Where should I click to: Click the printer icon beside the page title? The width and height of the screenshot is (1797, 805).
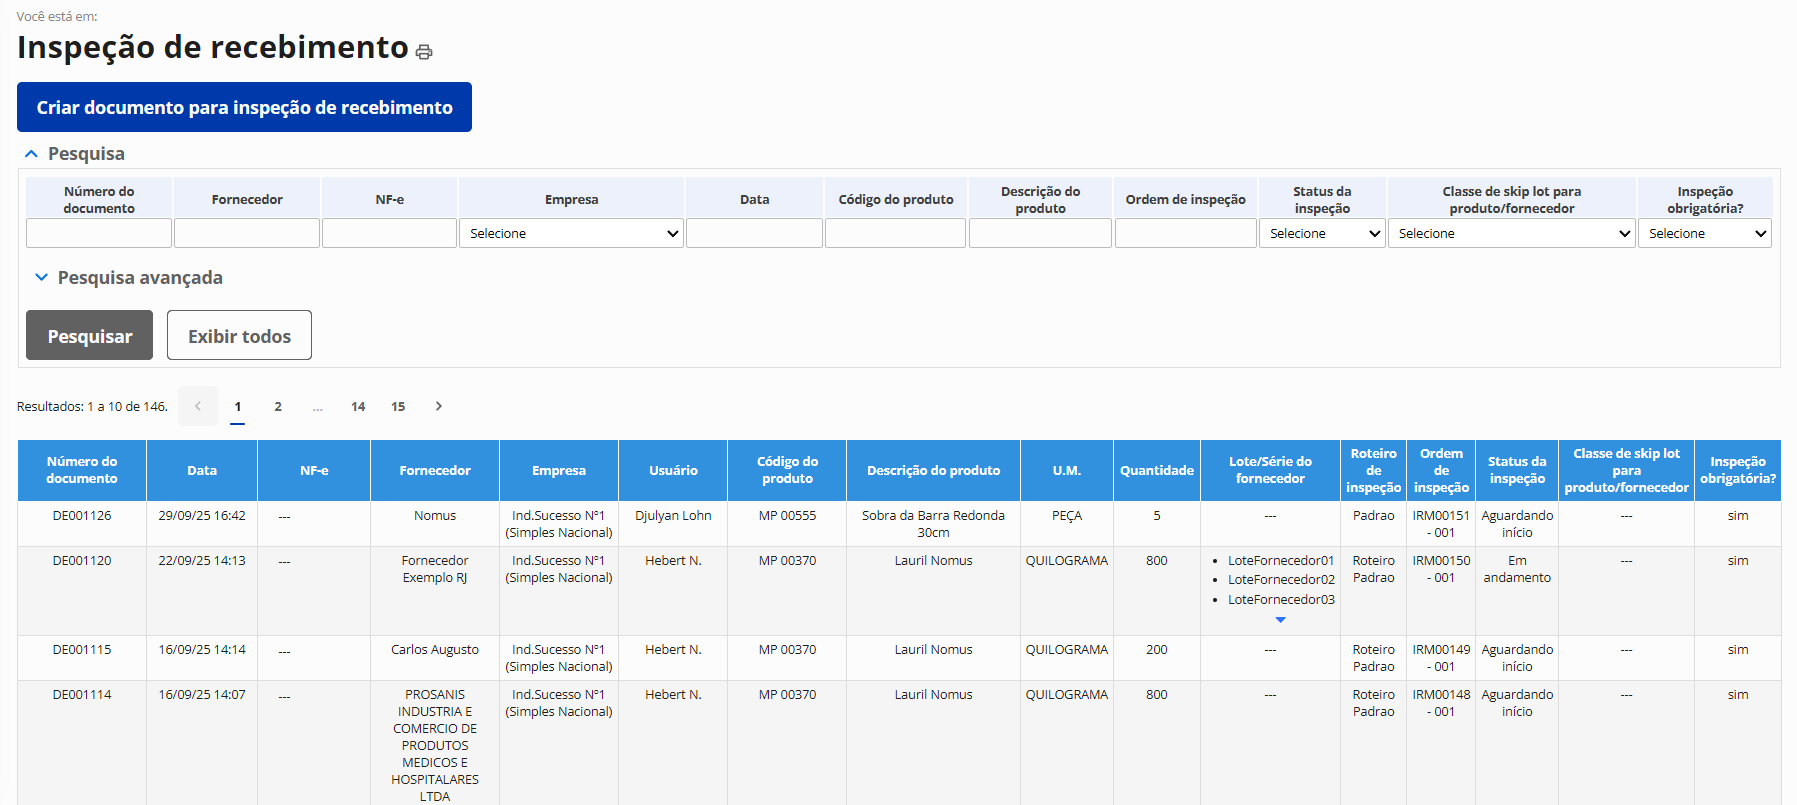[x=424, y=52]
